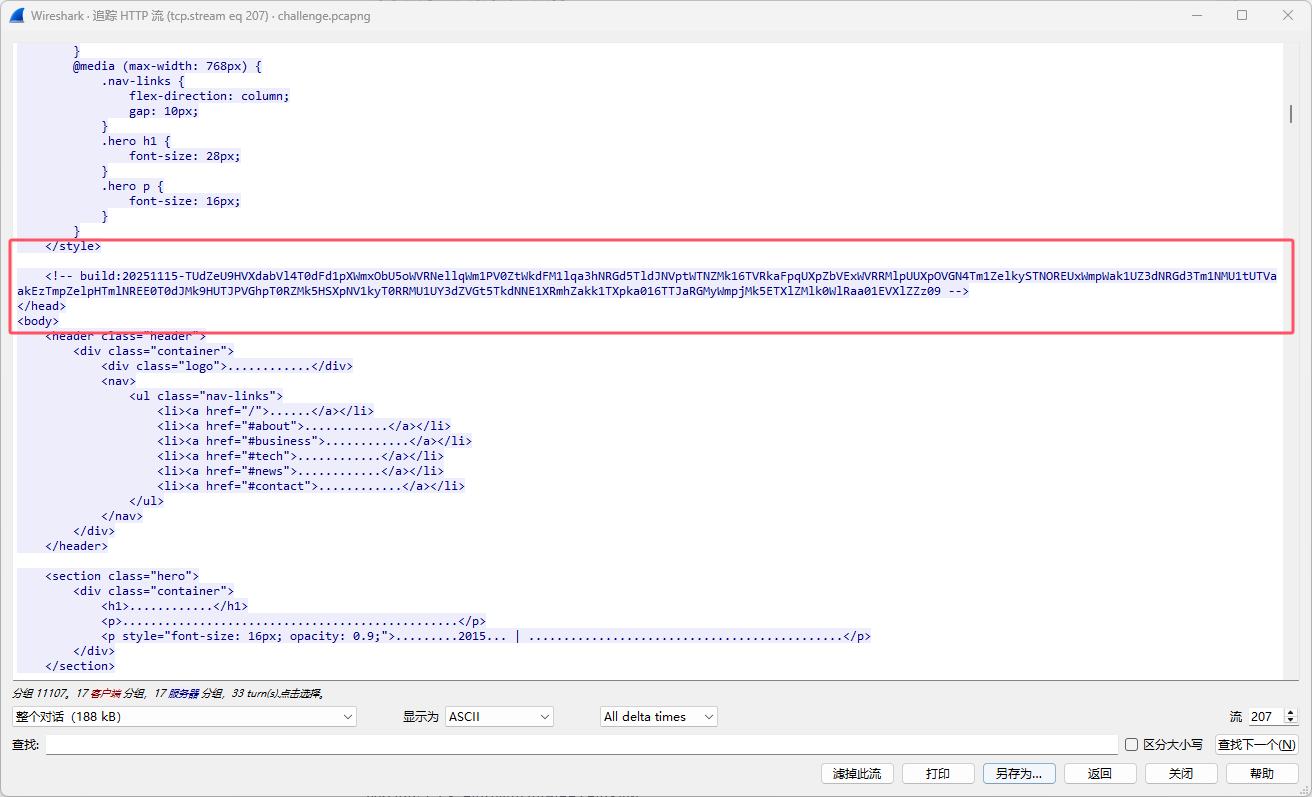Expand the 显示为 ASCII format dropdown
This screenshot has height=797, width=1312.
pos(499,717)
